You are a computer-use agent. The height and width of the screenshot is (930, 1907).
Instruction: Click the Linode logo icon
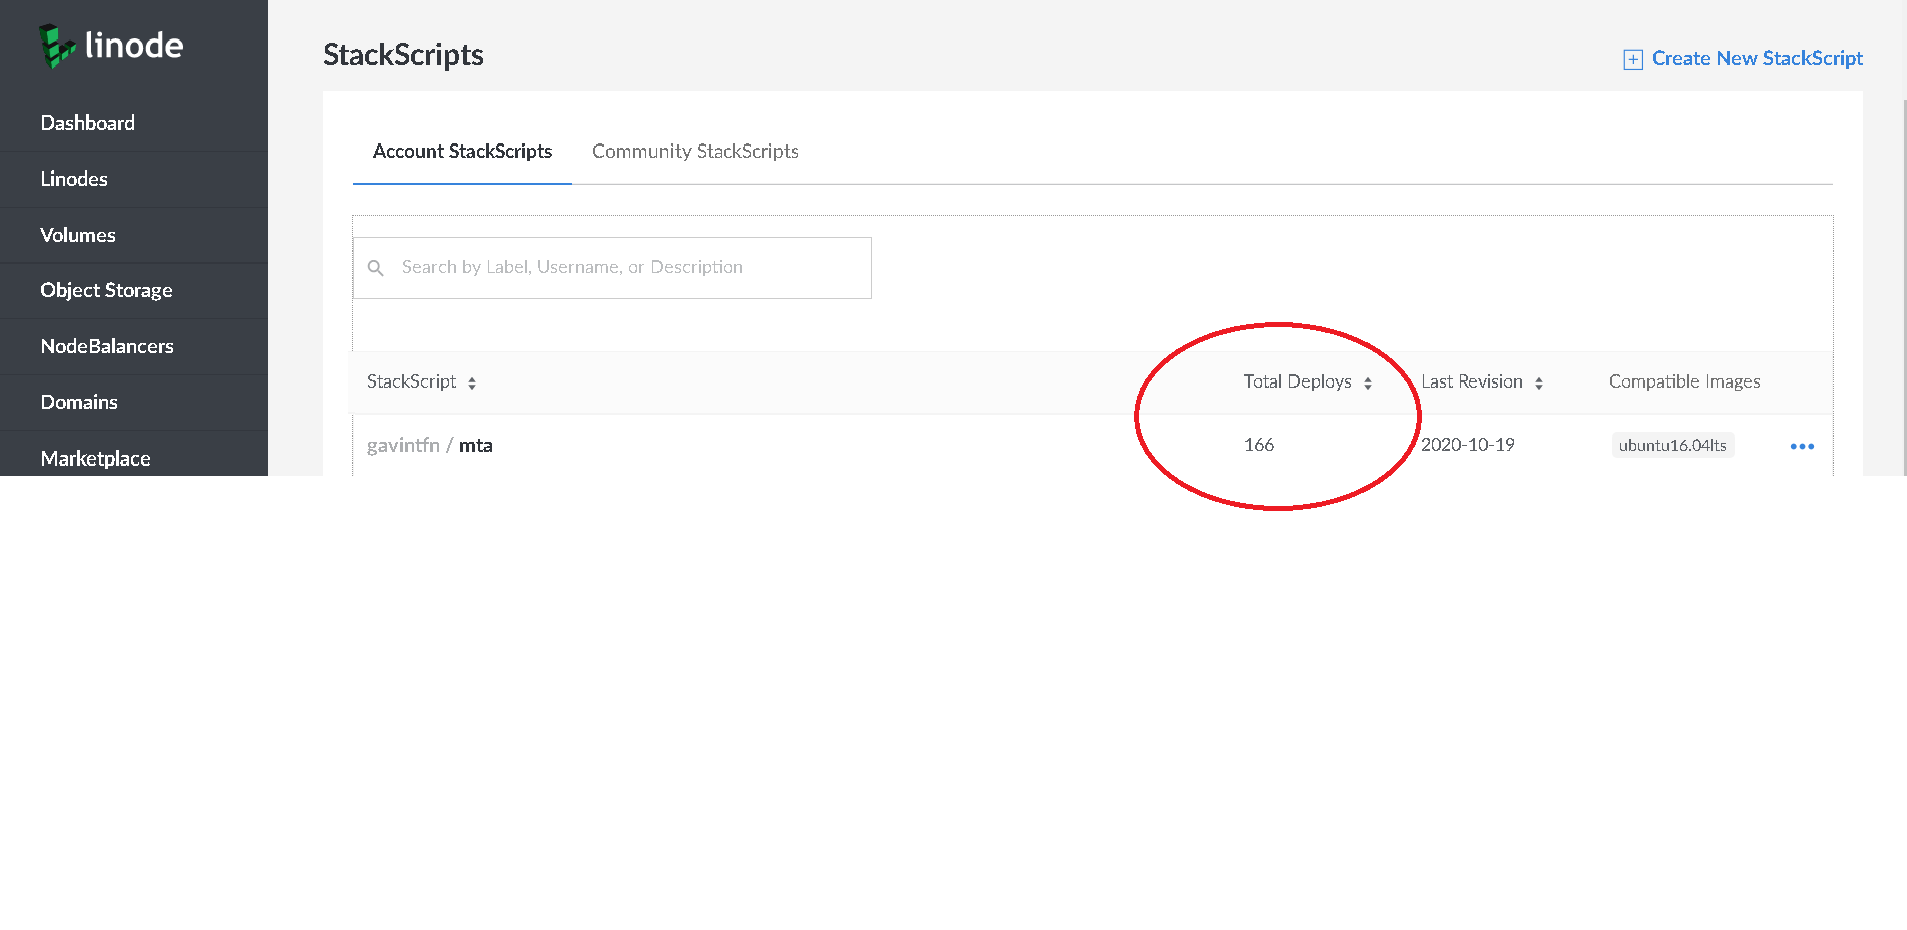click(57, 46)
